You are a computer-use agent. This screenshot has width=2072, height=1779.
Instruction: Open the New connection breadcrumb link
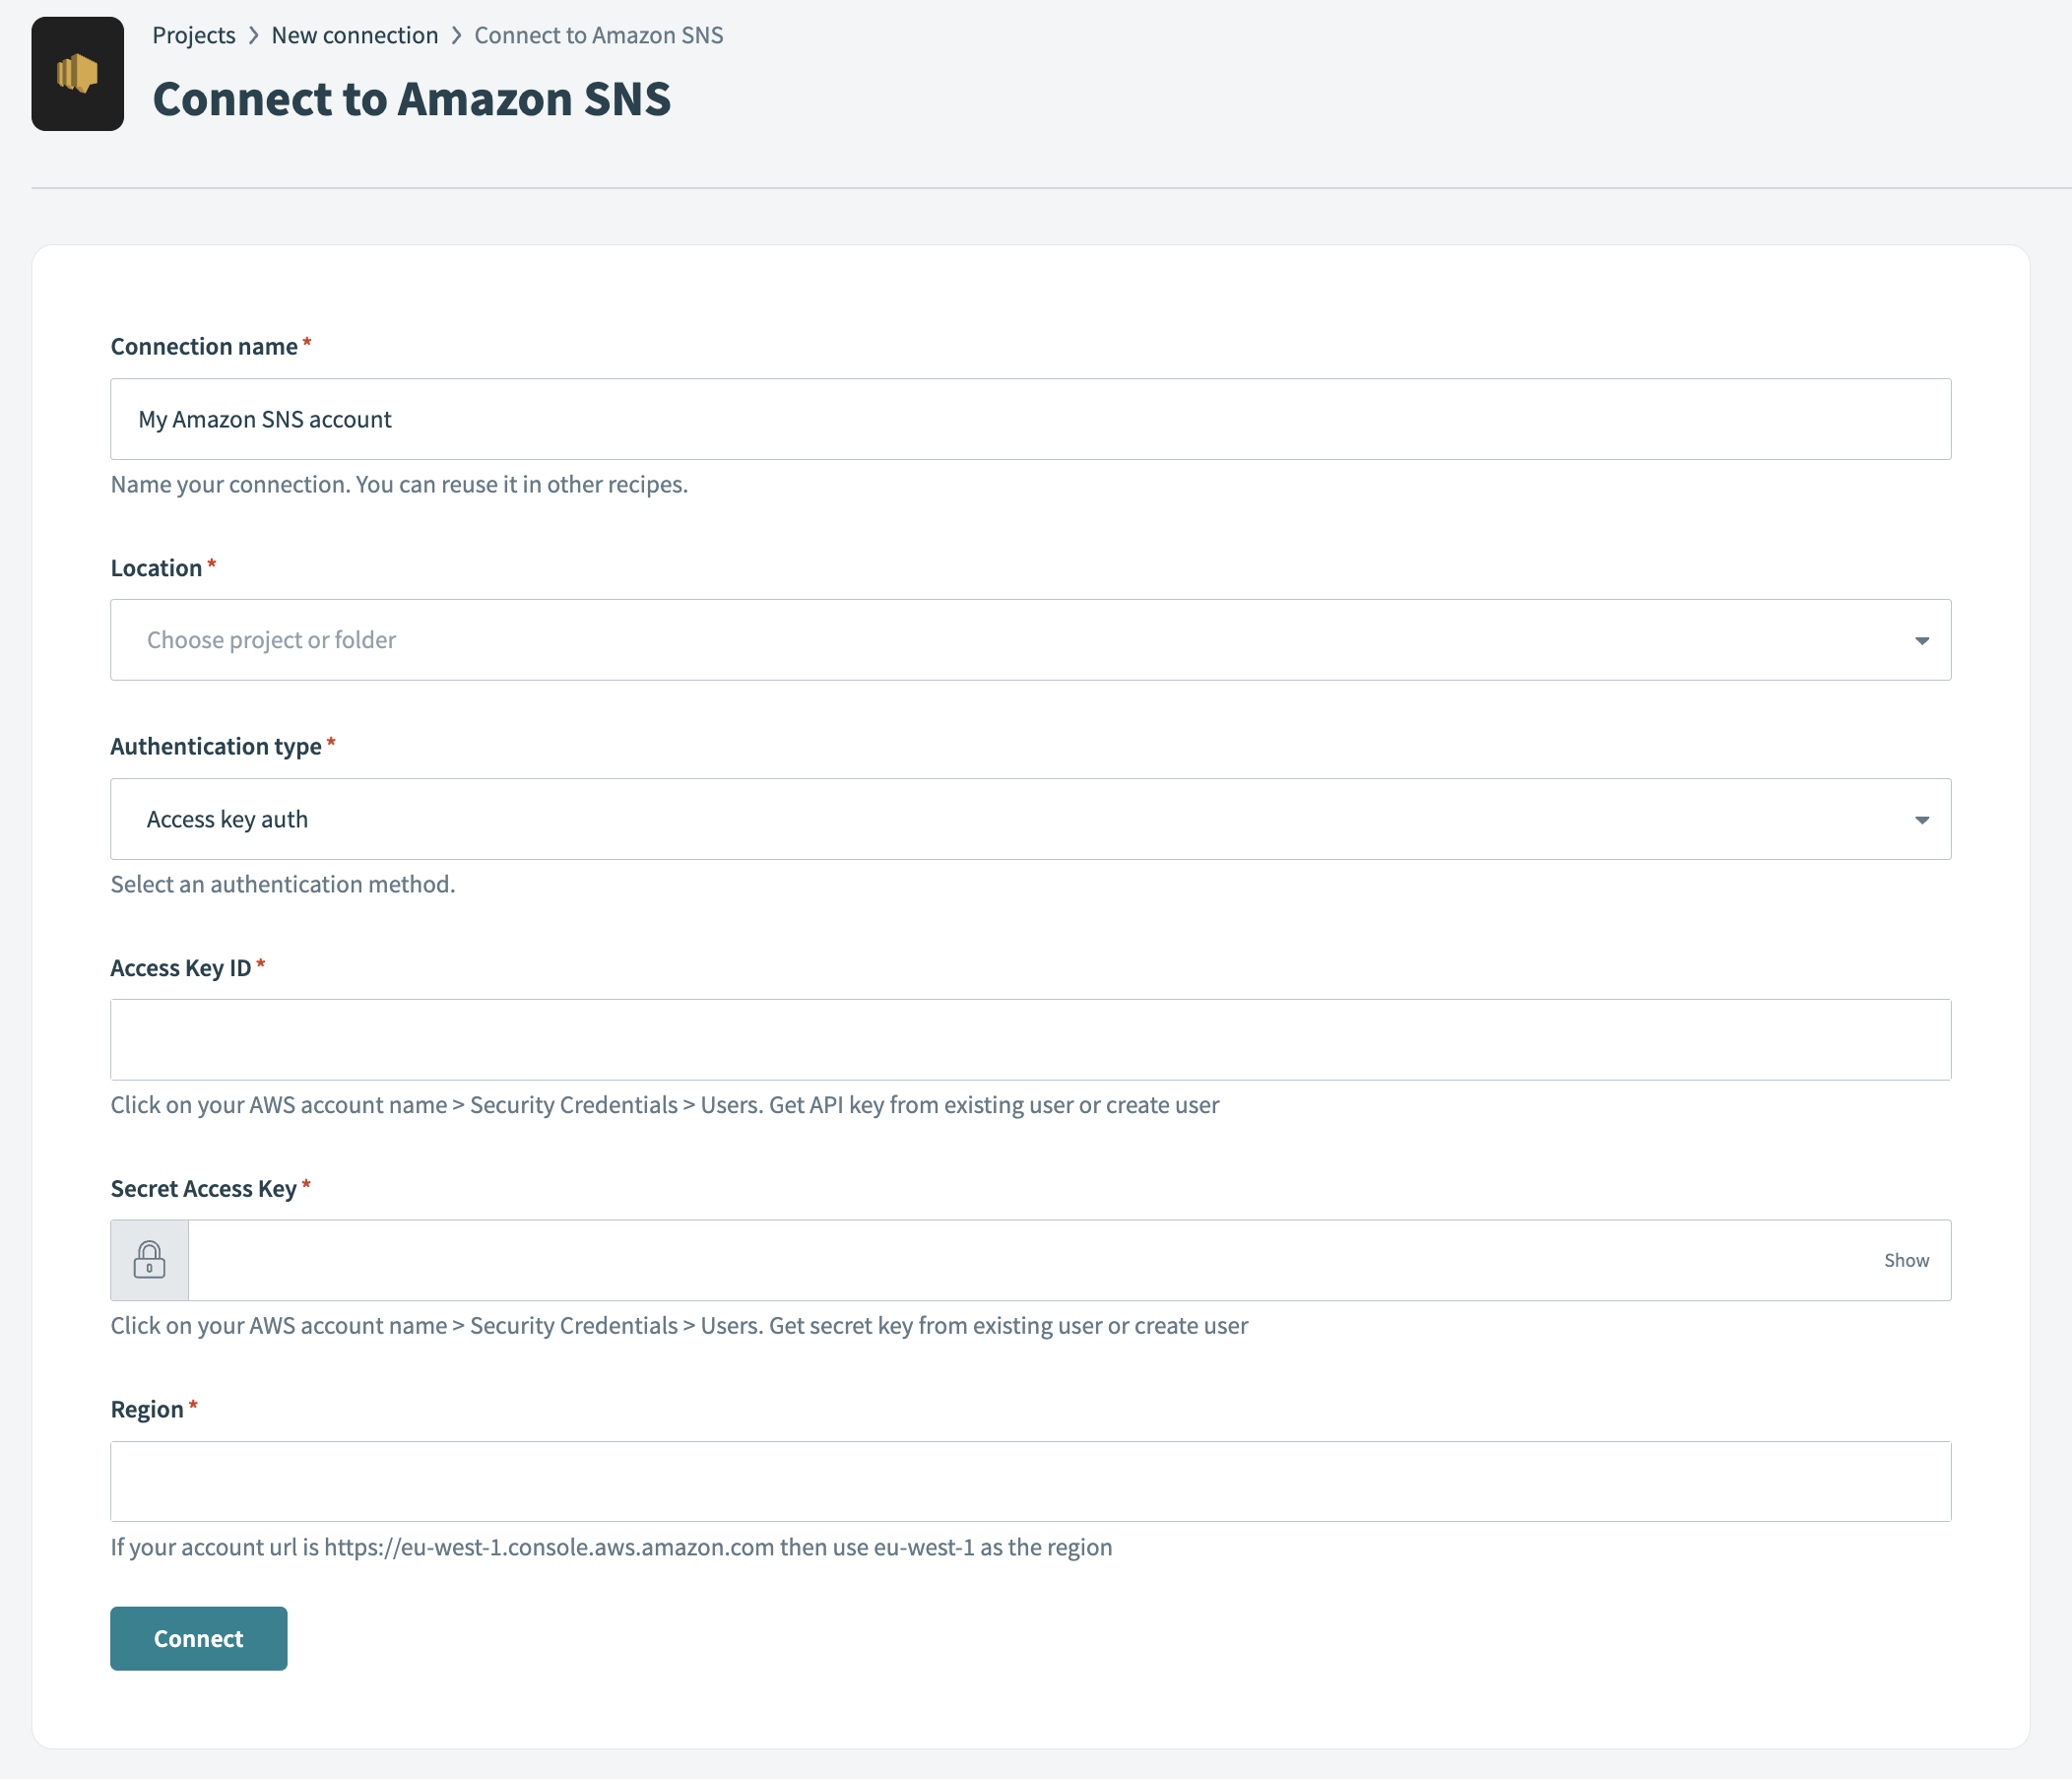(354, 35)
